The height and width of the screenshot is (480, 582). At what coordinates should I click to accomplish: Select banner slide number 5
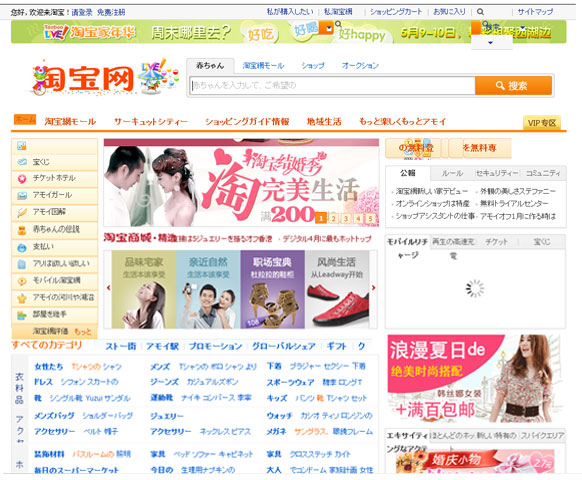pyautogui.click(x=370, y=218)
